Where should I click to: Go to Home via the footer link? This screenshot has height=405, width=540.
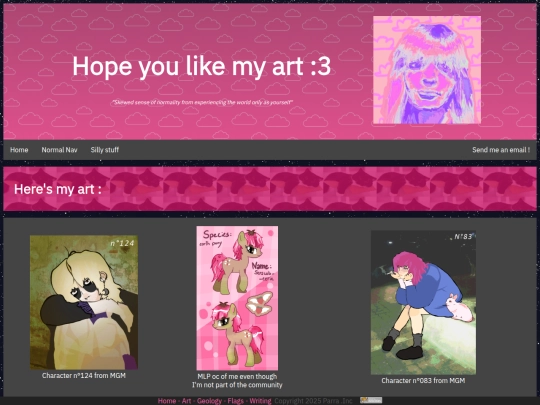click(167, 401)
